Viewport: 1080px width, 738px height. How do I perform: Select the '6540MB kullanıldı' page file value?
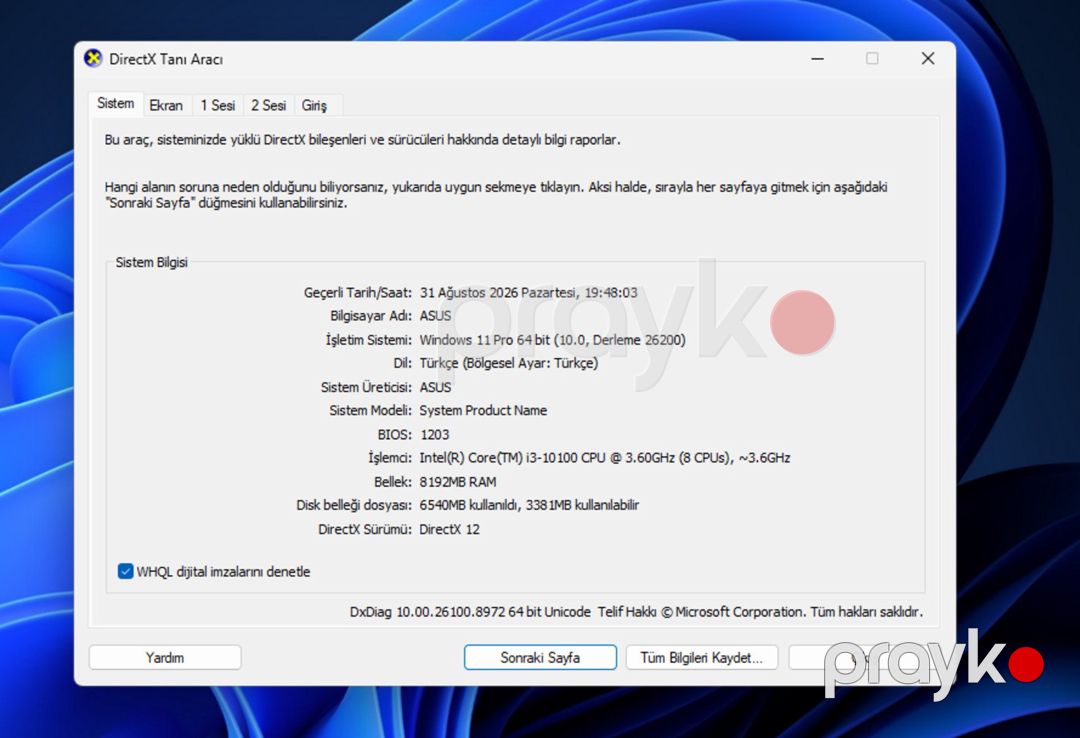click(x=469, y=505)
